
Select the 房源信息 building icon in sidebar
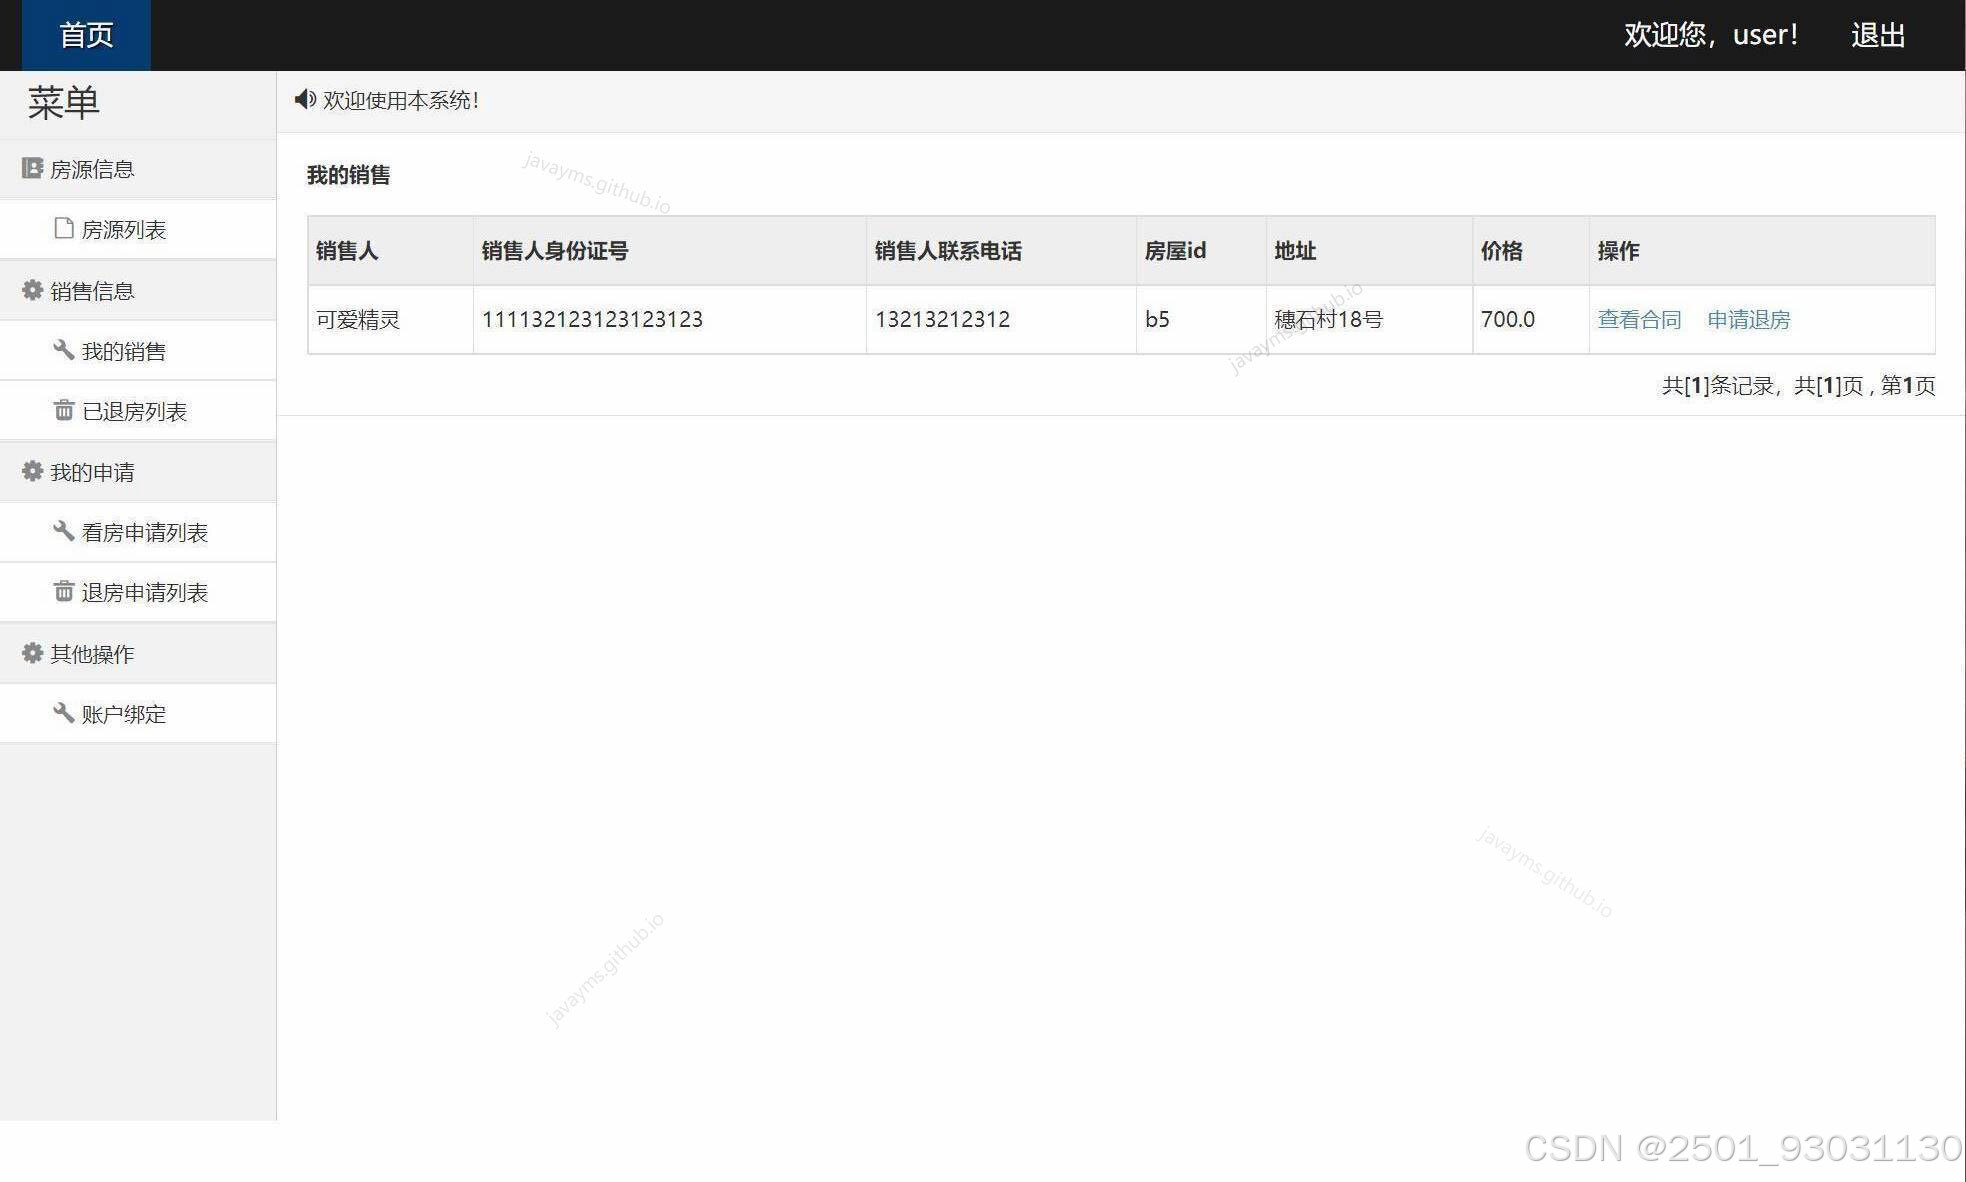click(31, 168)
